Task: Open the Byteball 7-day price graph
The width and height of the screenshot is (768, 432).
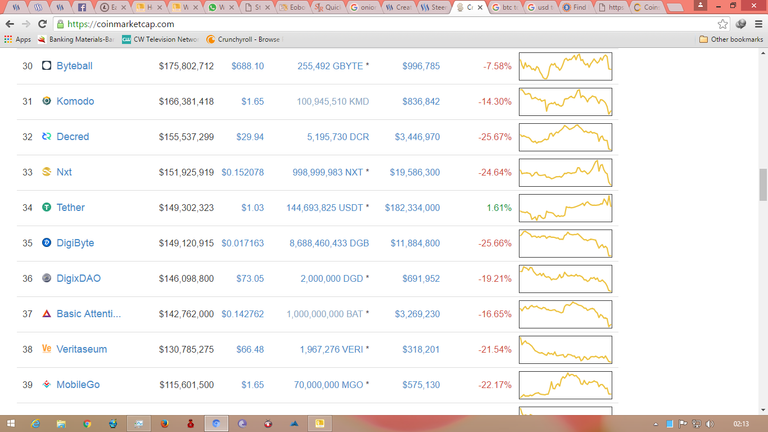Action: tap(566, 66)
